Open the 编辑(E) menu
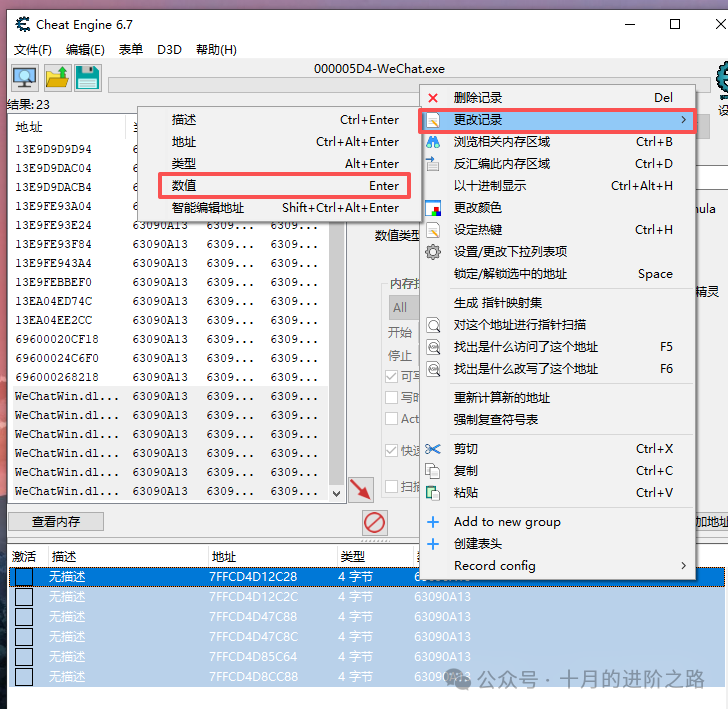Screen dimensions: 728x709 [x=85, y=50]
